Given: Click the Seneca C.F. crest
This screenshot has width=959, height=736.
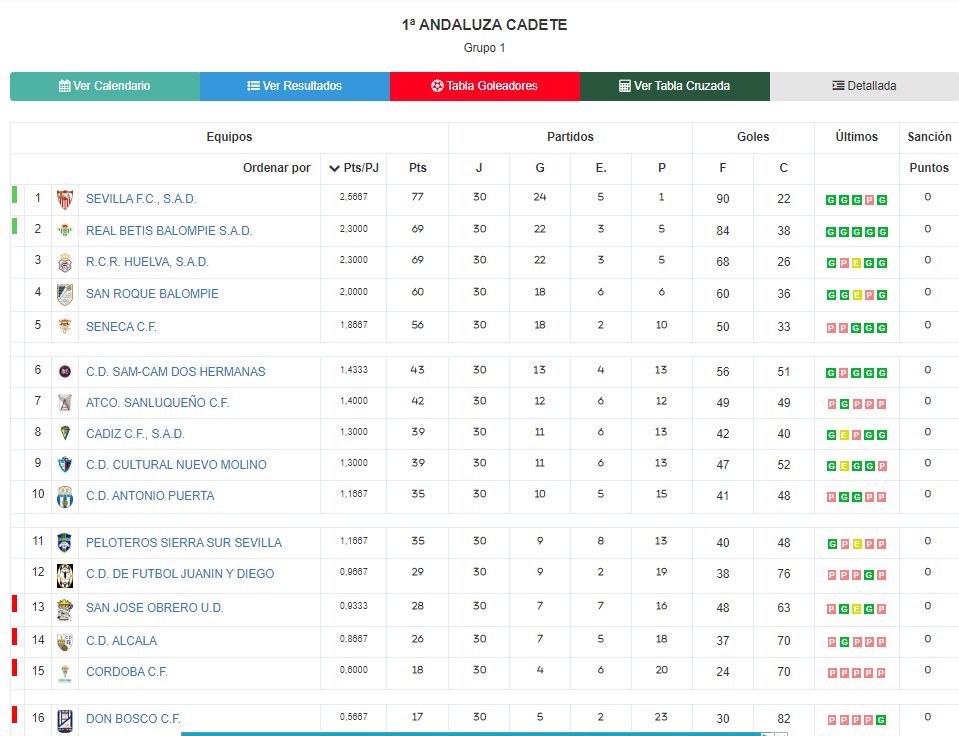Looking at the screenshot, I should [x=65, y=326].
